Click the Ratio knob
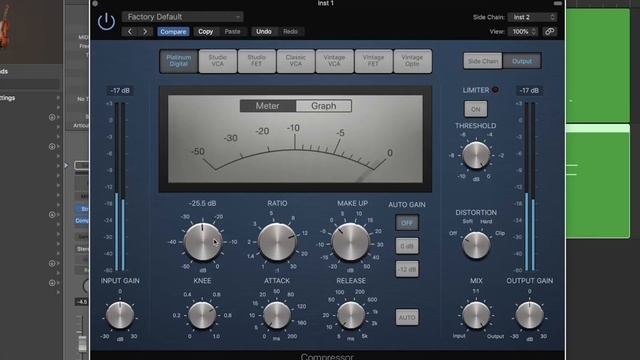 277,242
